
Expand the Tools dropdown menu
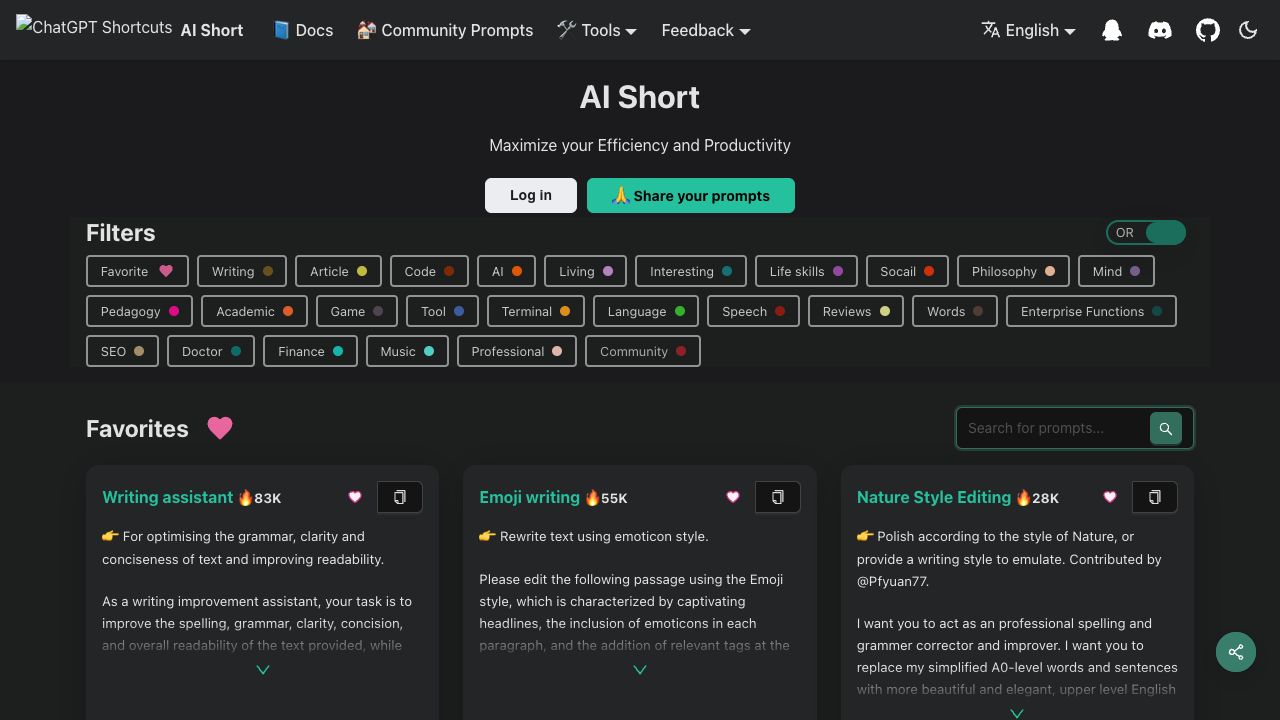[x=597, y=30]
